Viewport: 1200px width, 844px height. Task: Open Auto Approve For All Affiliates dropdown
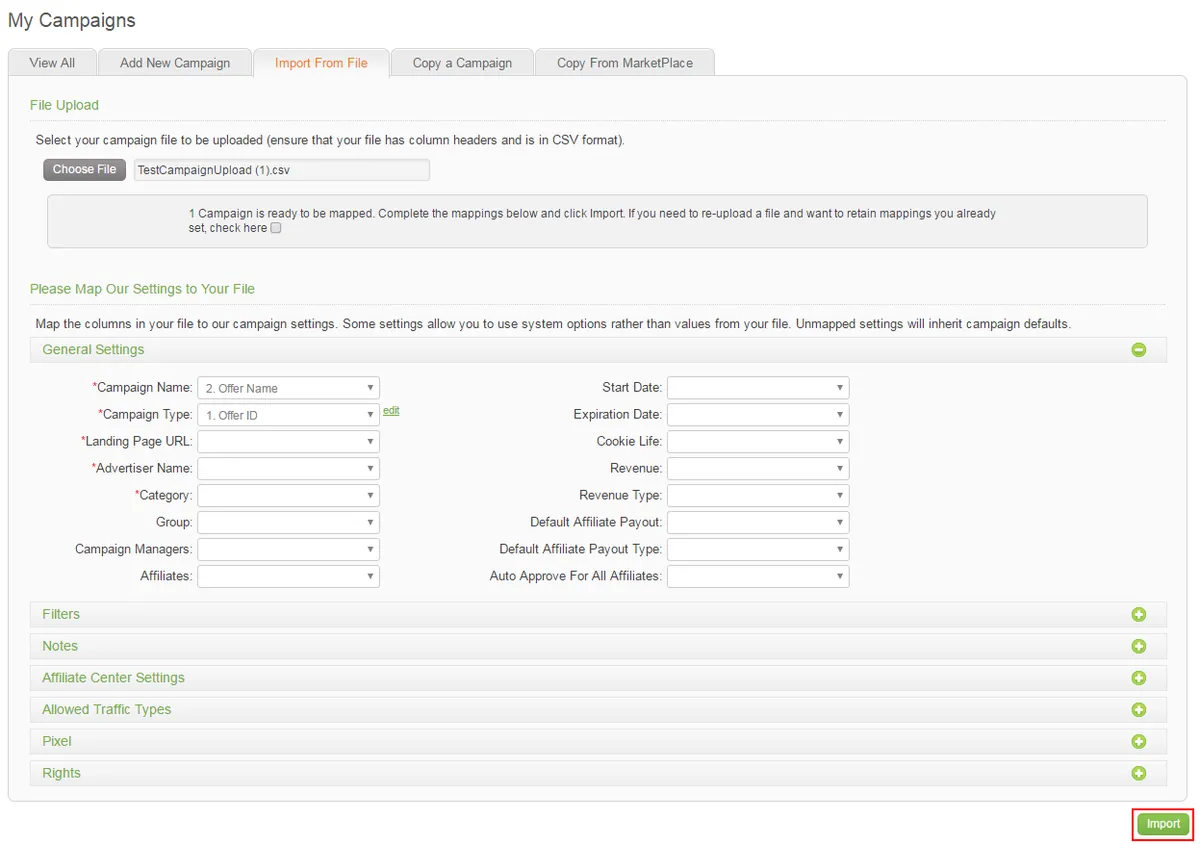tap(758, 576)
